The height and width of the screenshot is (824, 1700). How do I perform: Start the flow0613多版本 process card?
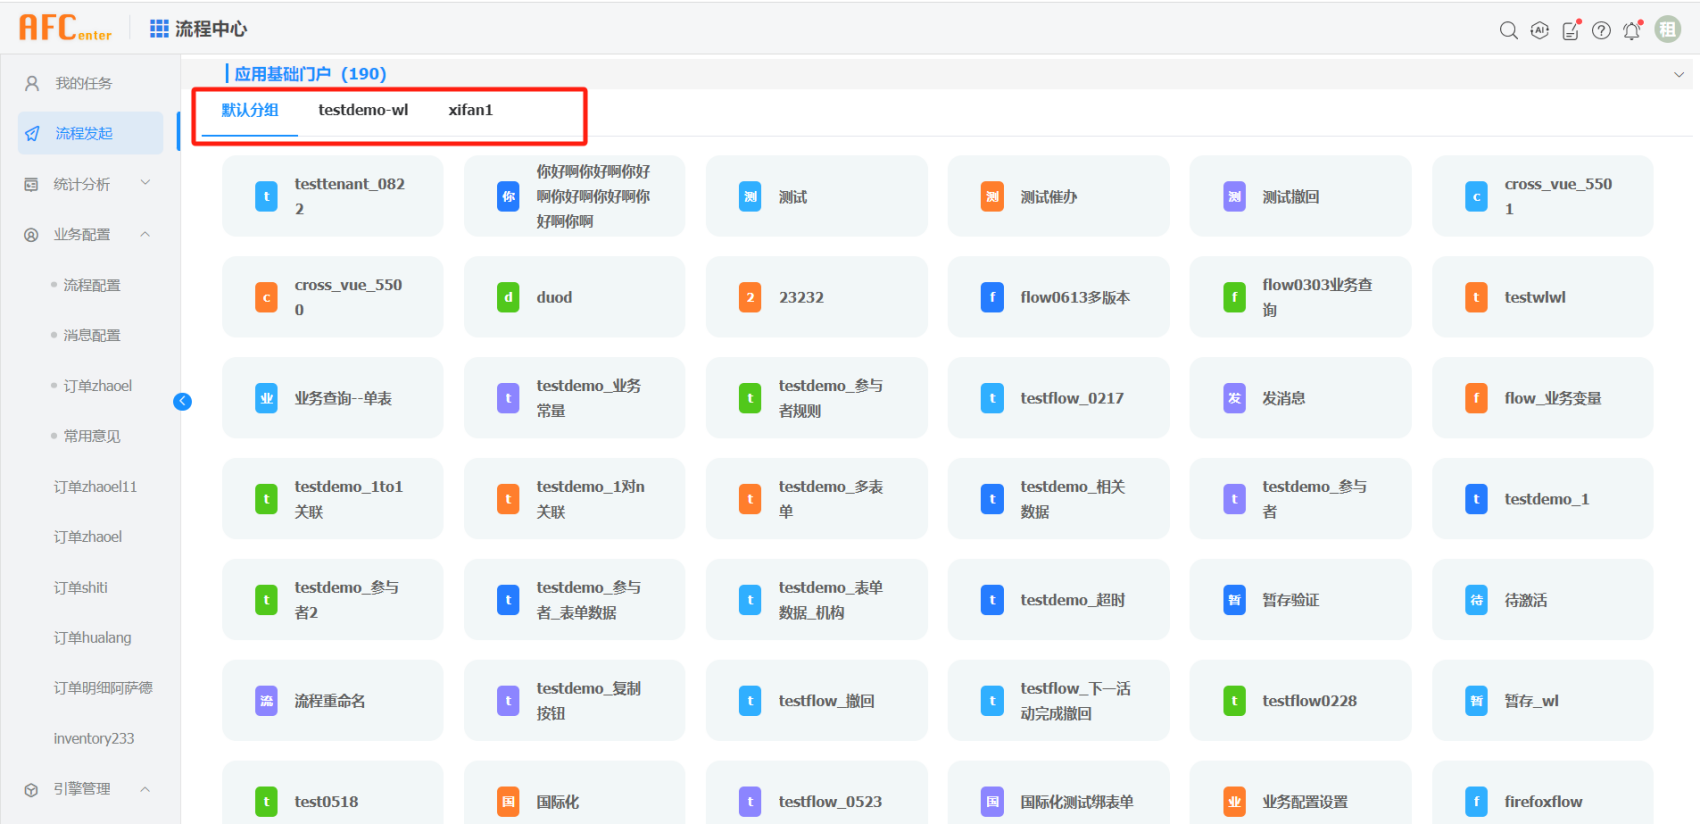[x=1058, y=297]
